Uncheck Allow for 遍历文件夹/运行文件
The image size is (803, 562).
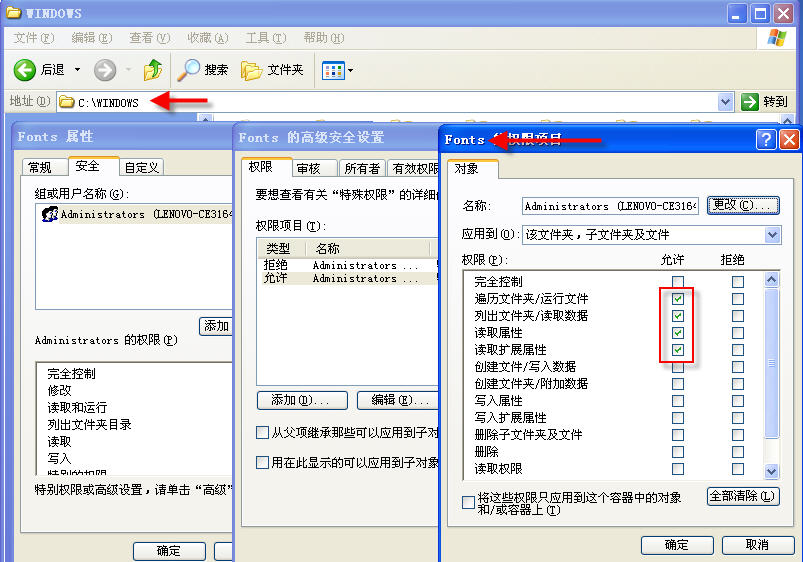pos(678,299)
